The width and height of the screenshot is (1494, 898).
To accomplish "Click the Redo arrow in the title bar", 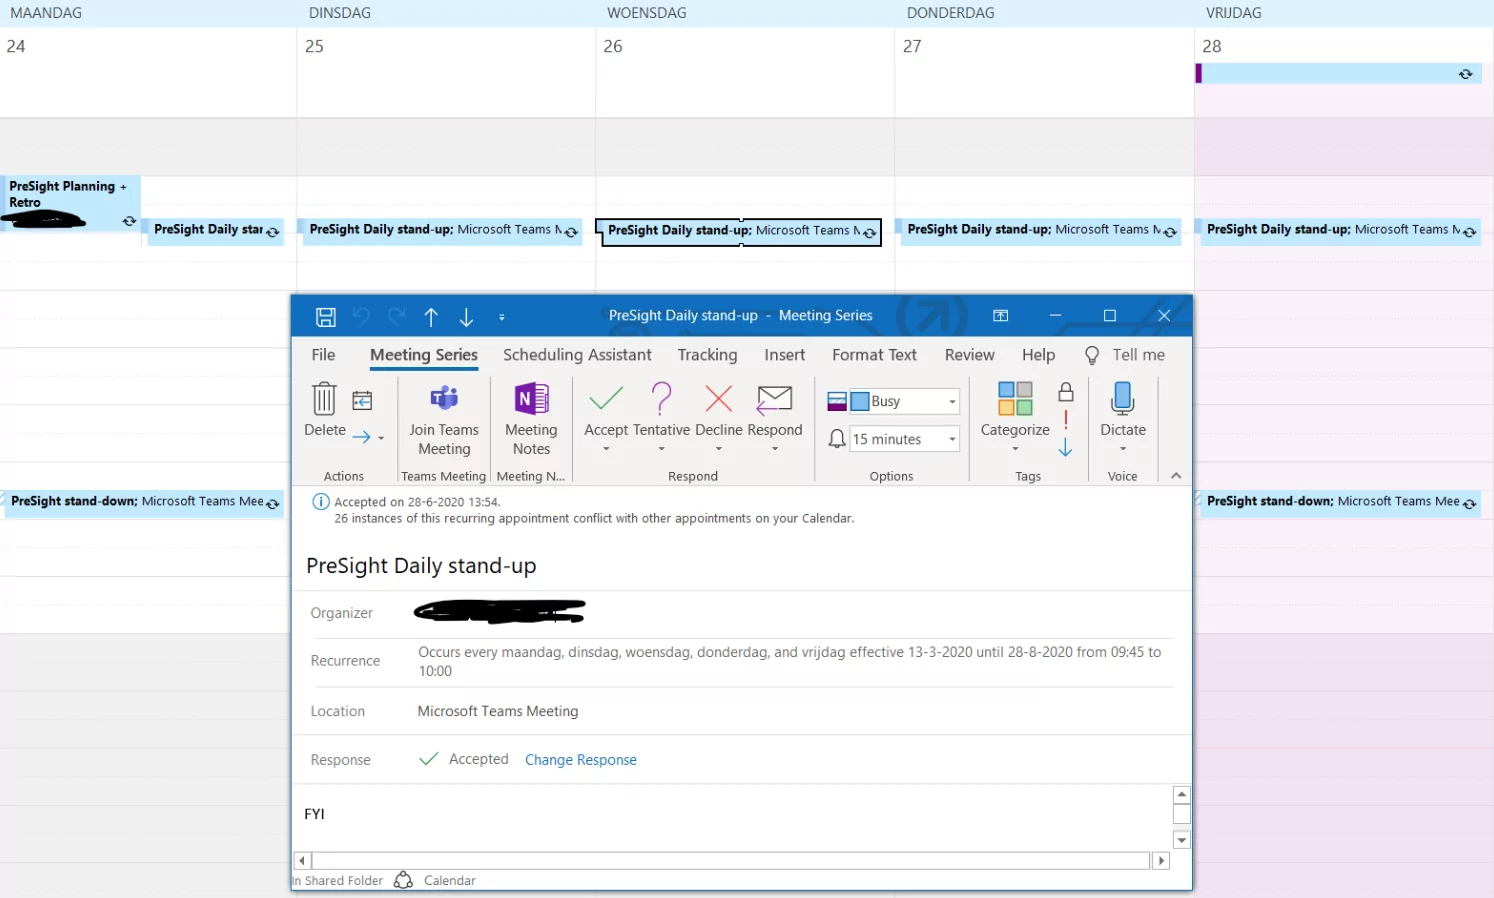I will click(396, 317).
